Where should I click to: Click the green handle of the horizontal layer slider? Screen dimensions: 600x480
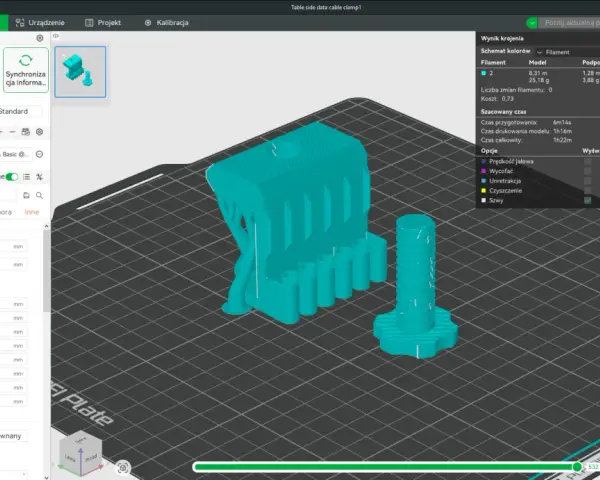pyautogui.click(x=577, y=467)
